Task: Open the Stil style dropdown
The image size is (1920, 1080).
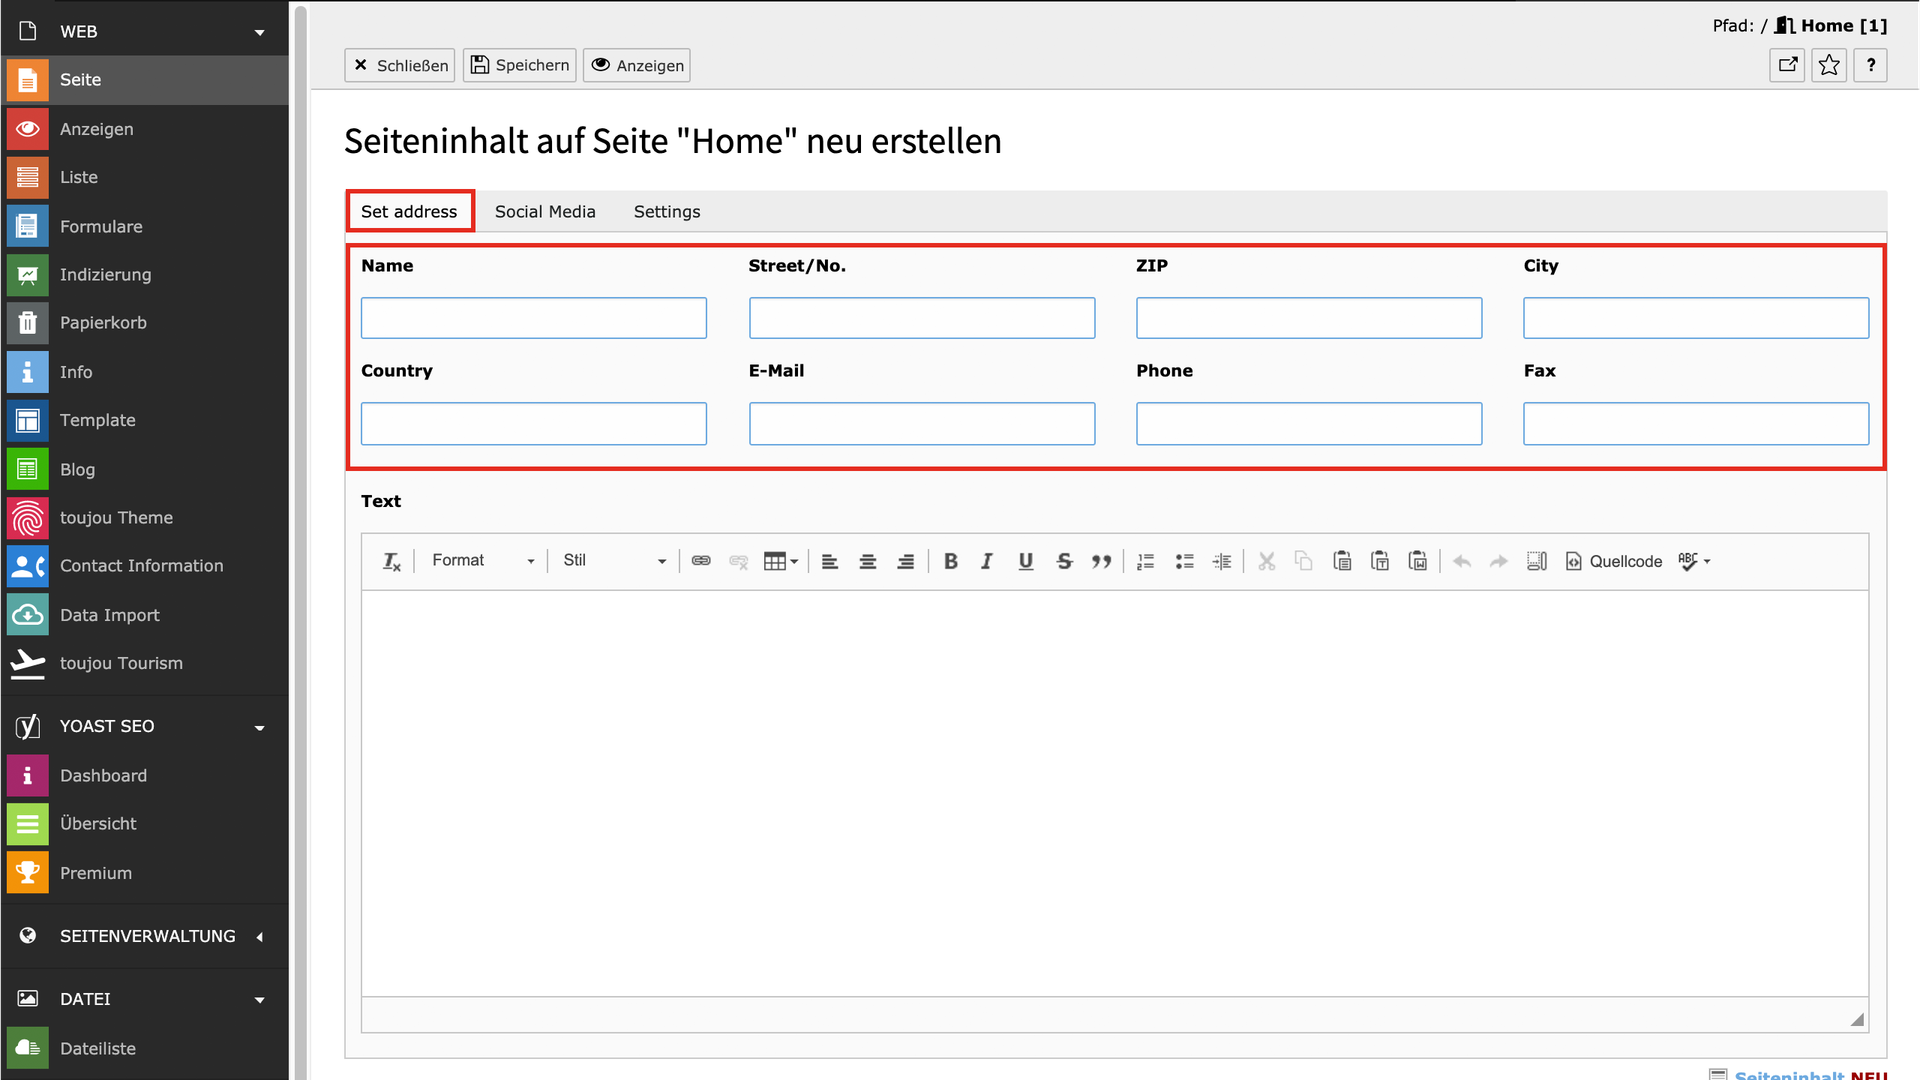Action: click(614, 561)
